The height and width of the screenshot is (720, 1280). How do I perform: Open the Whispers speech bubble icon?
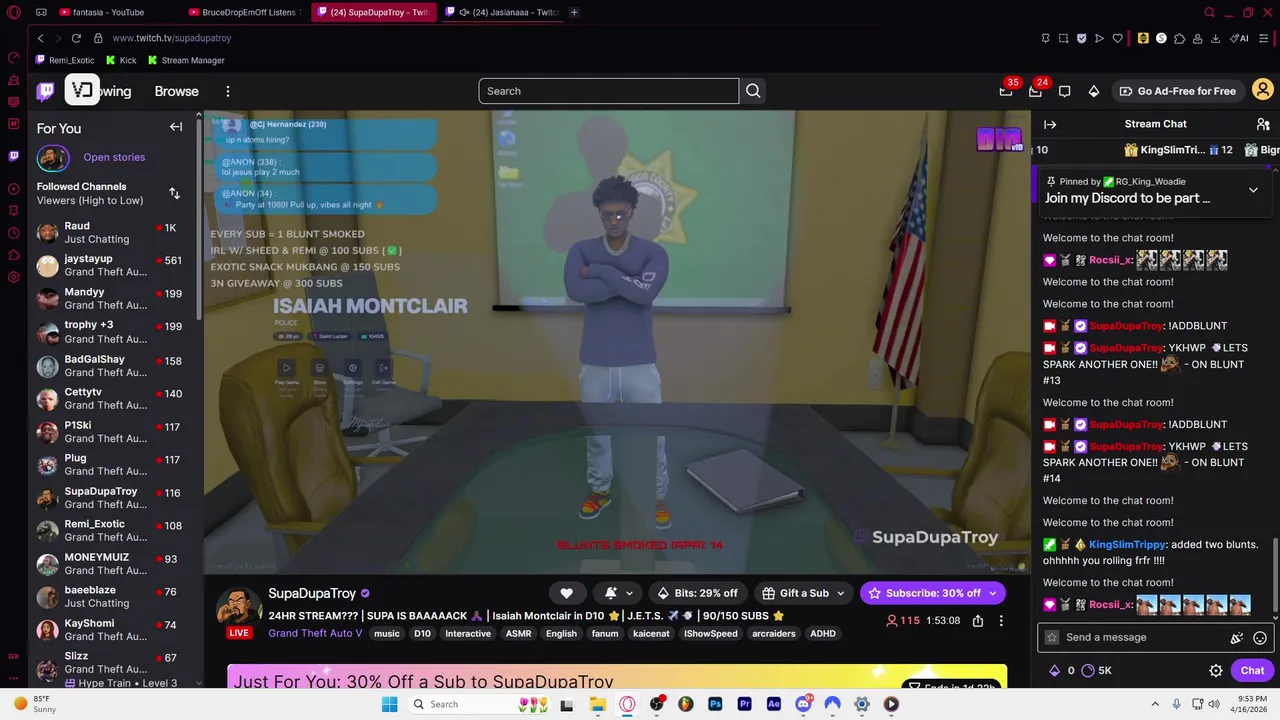pos(1064,91)
